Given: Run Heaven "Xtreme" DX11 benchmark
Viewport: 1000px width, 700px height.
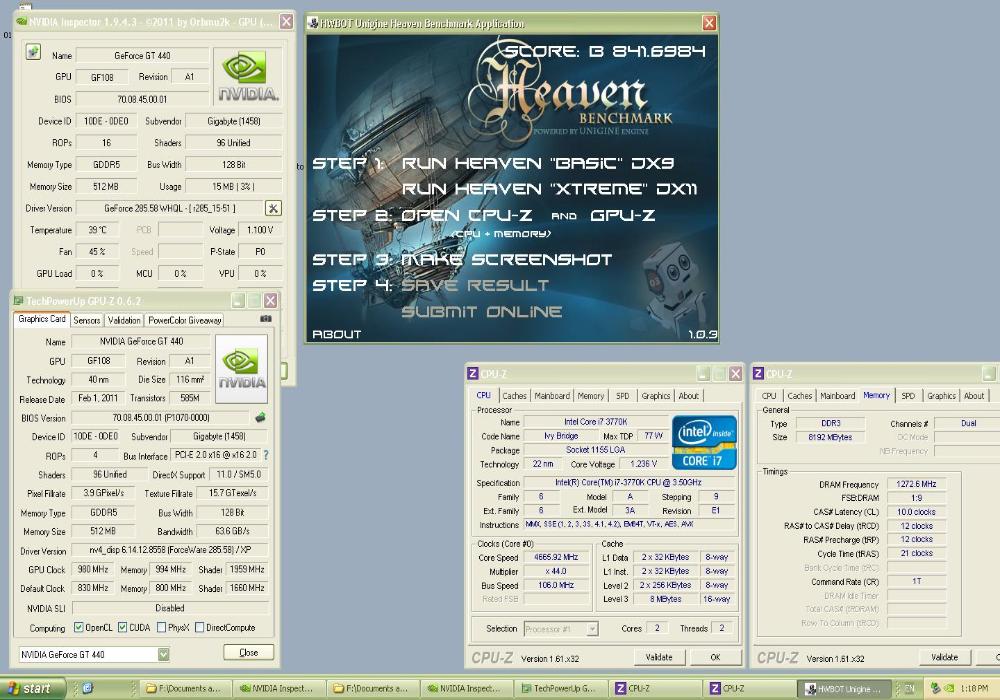Looking at the screenshot, I should [x=549, y=189].
